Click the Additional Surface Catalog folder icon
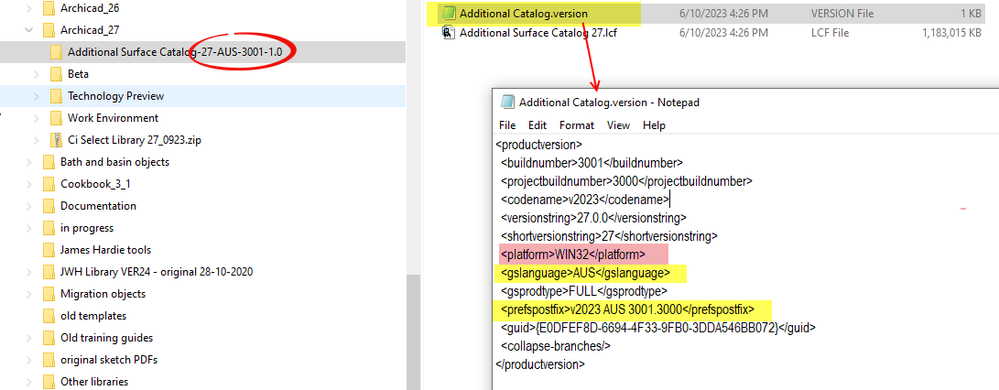 coord(56,52)
